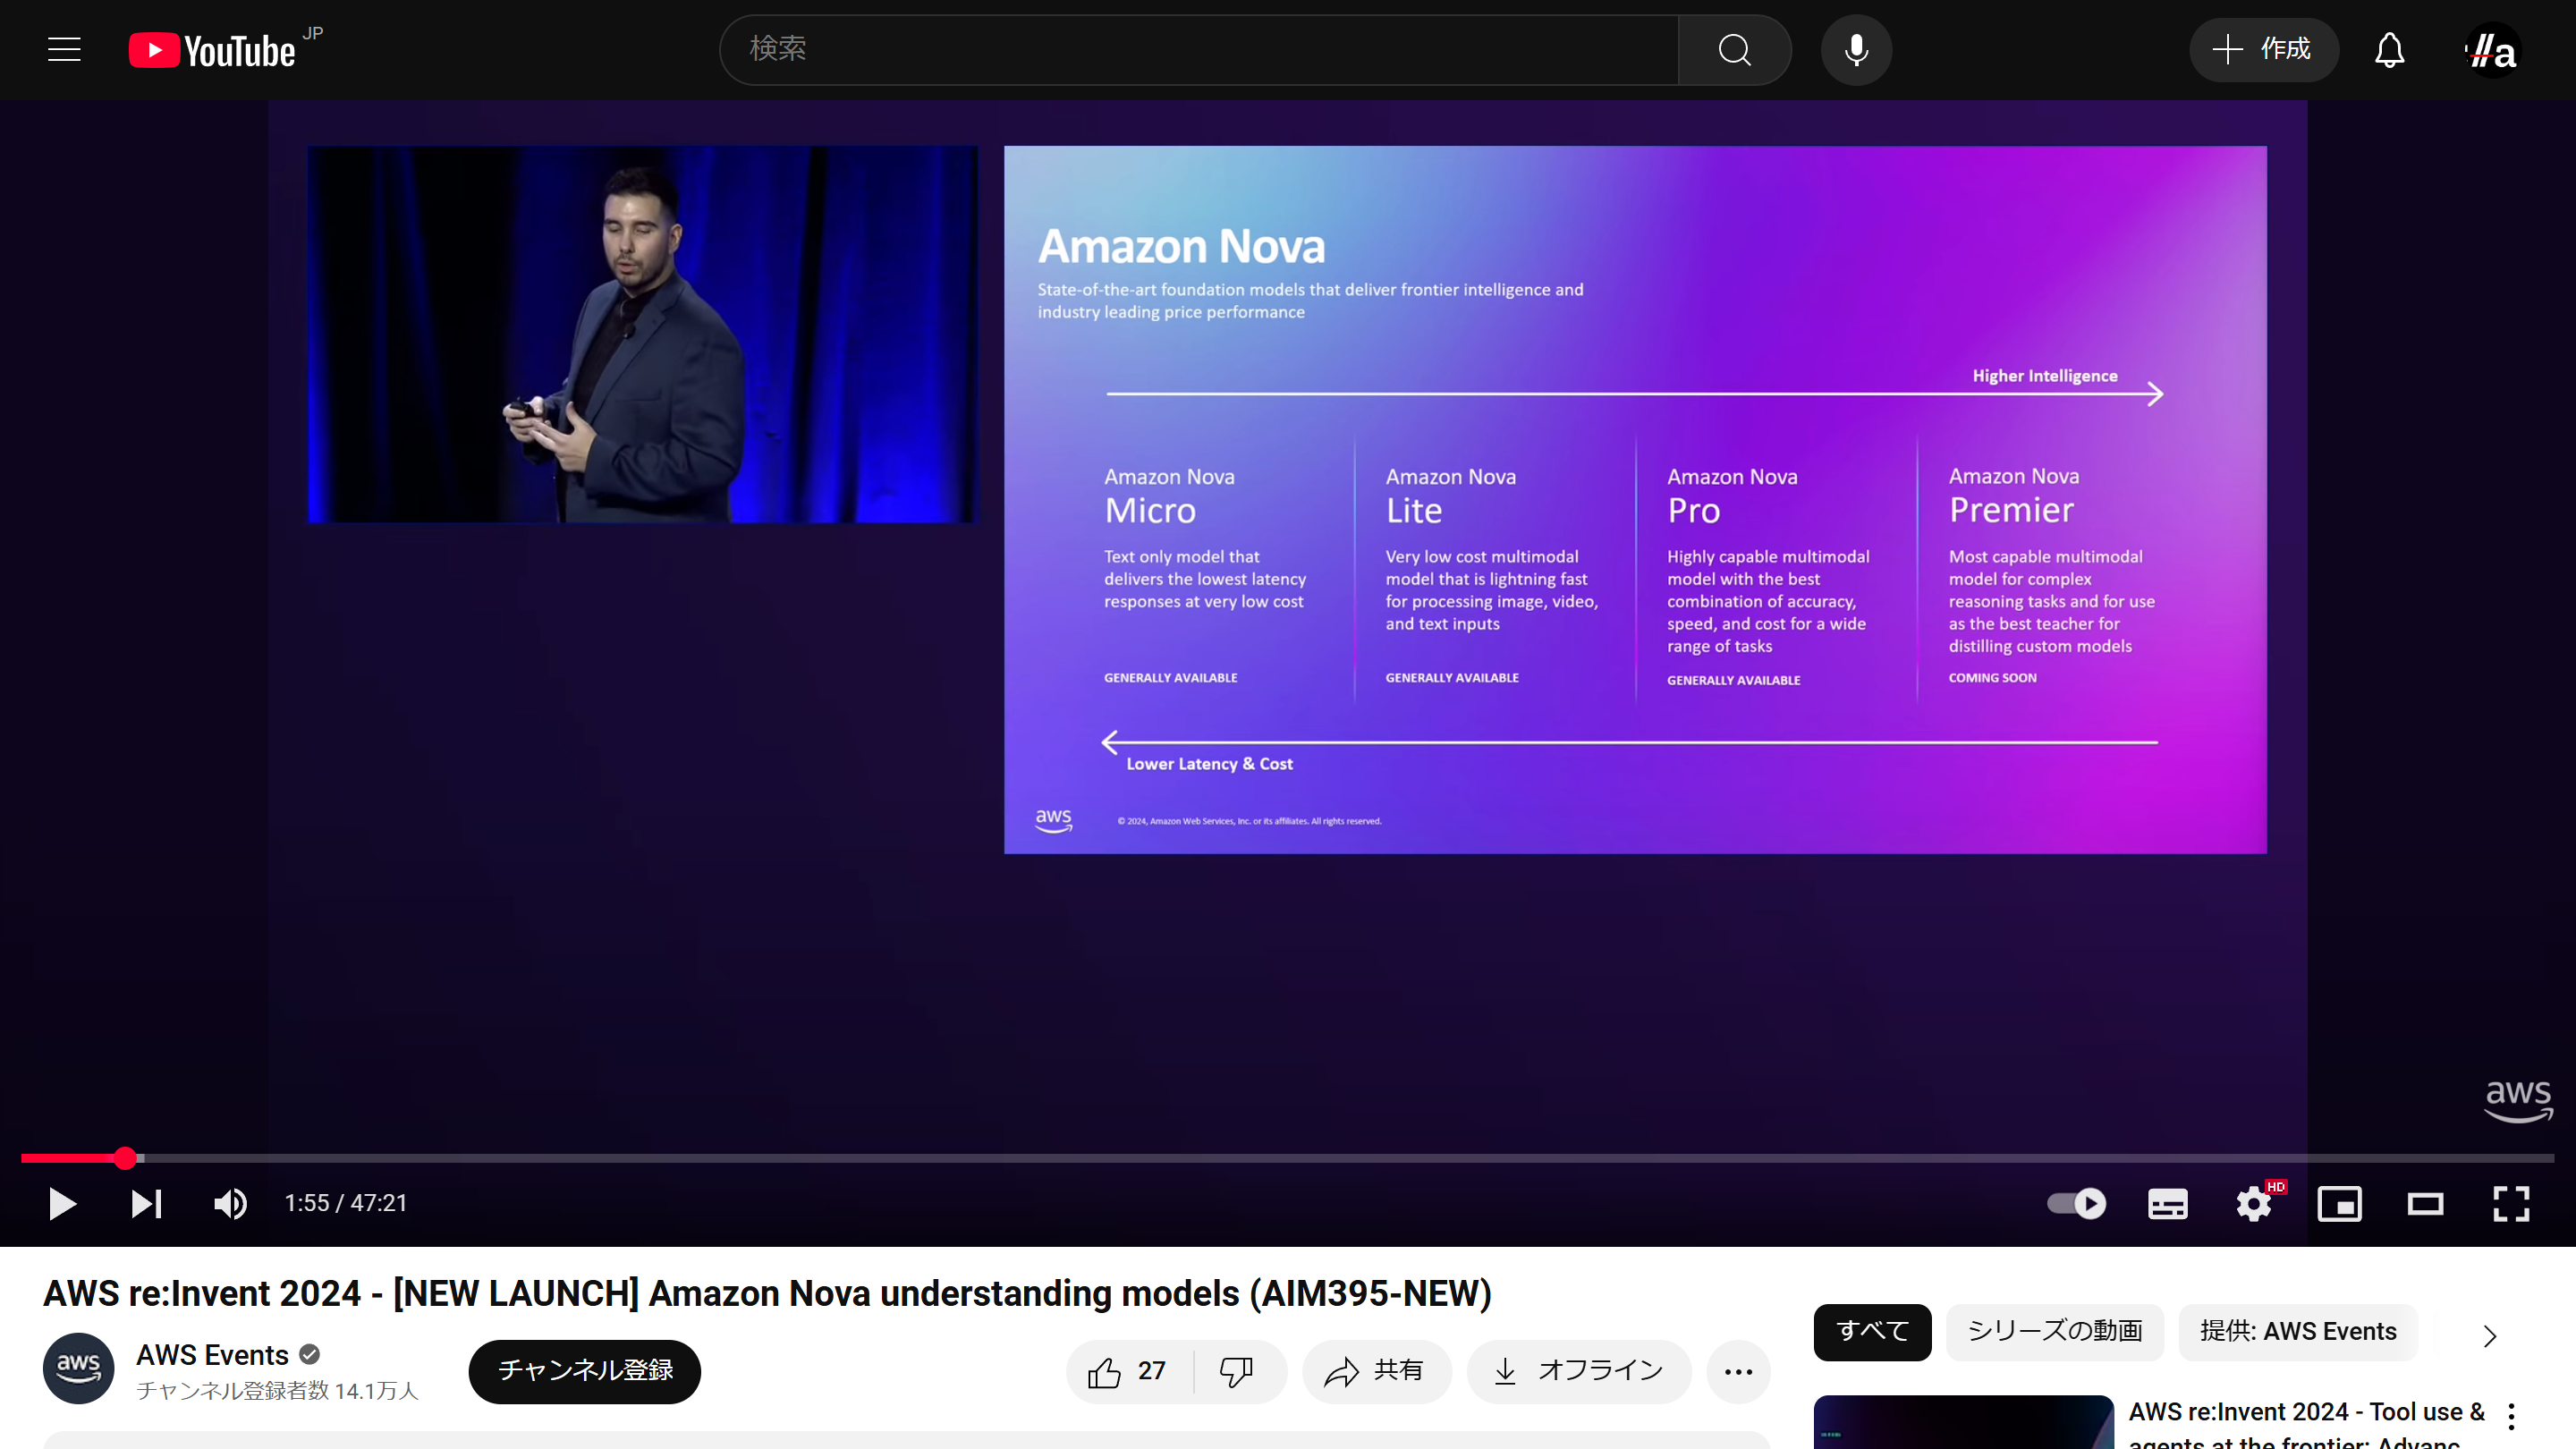The width and height of the screenshot is (2576, 1449).
Task: Switch to miniplayer view
Action: click(x=2339, y=1203)
